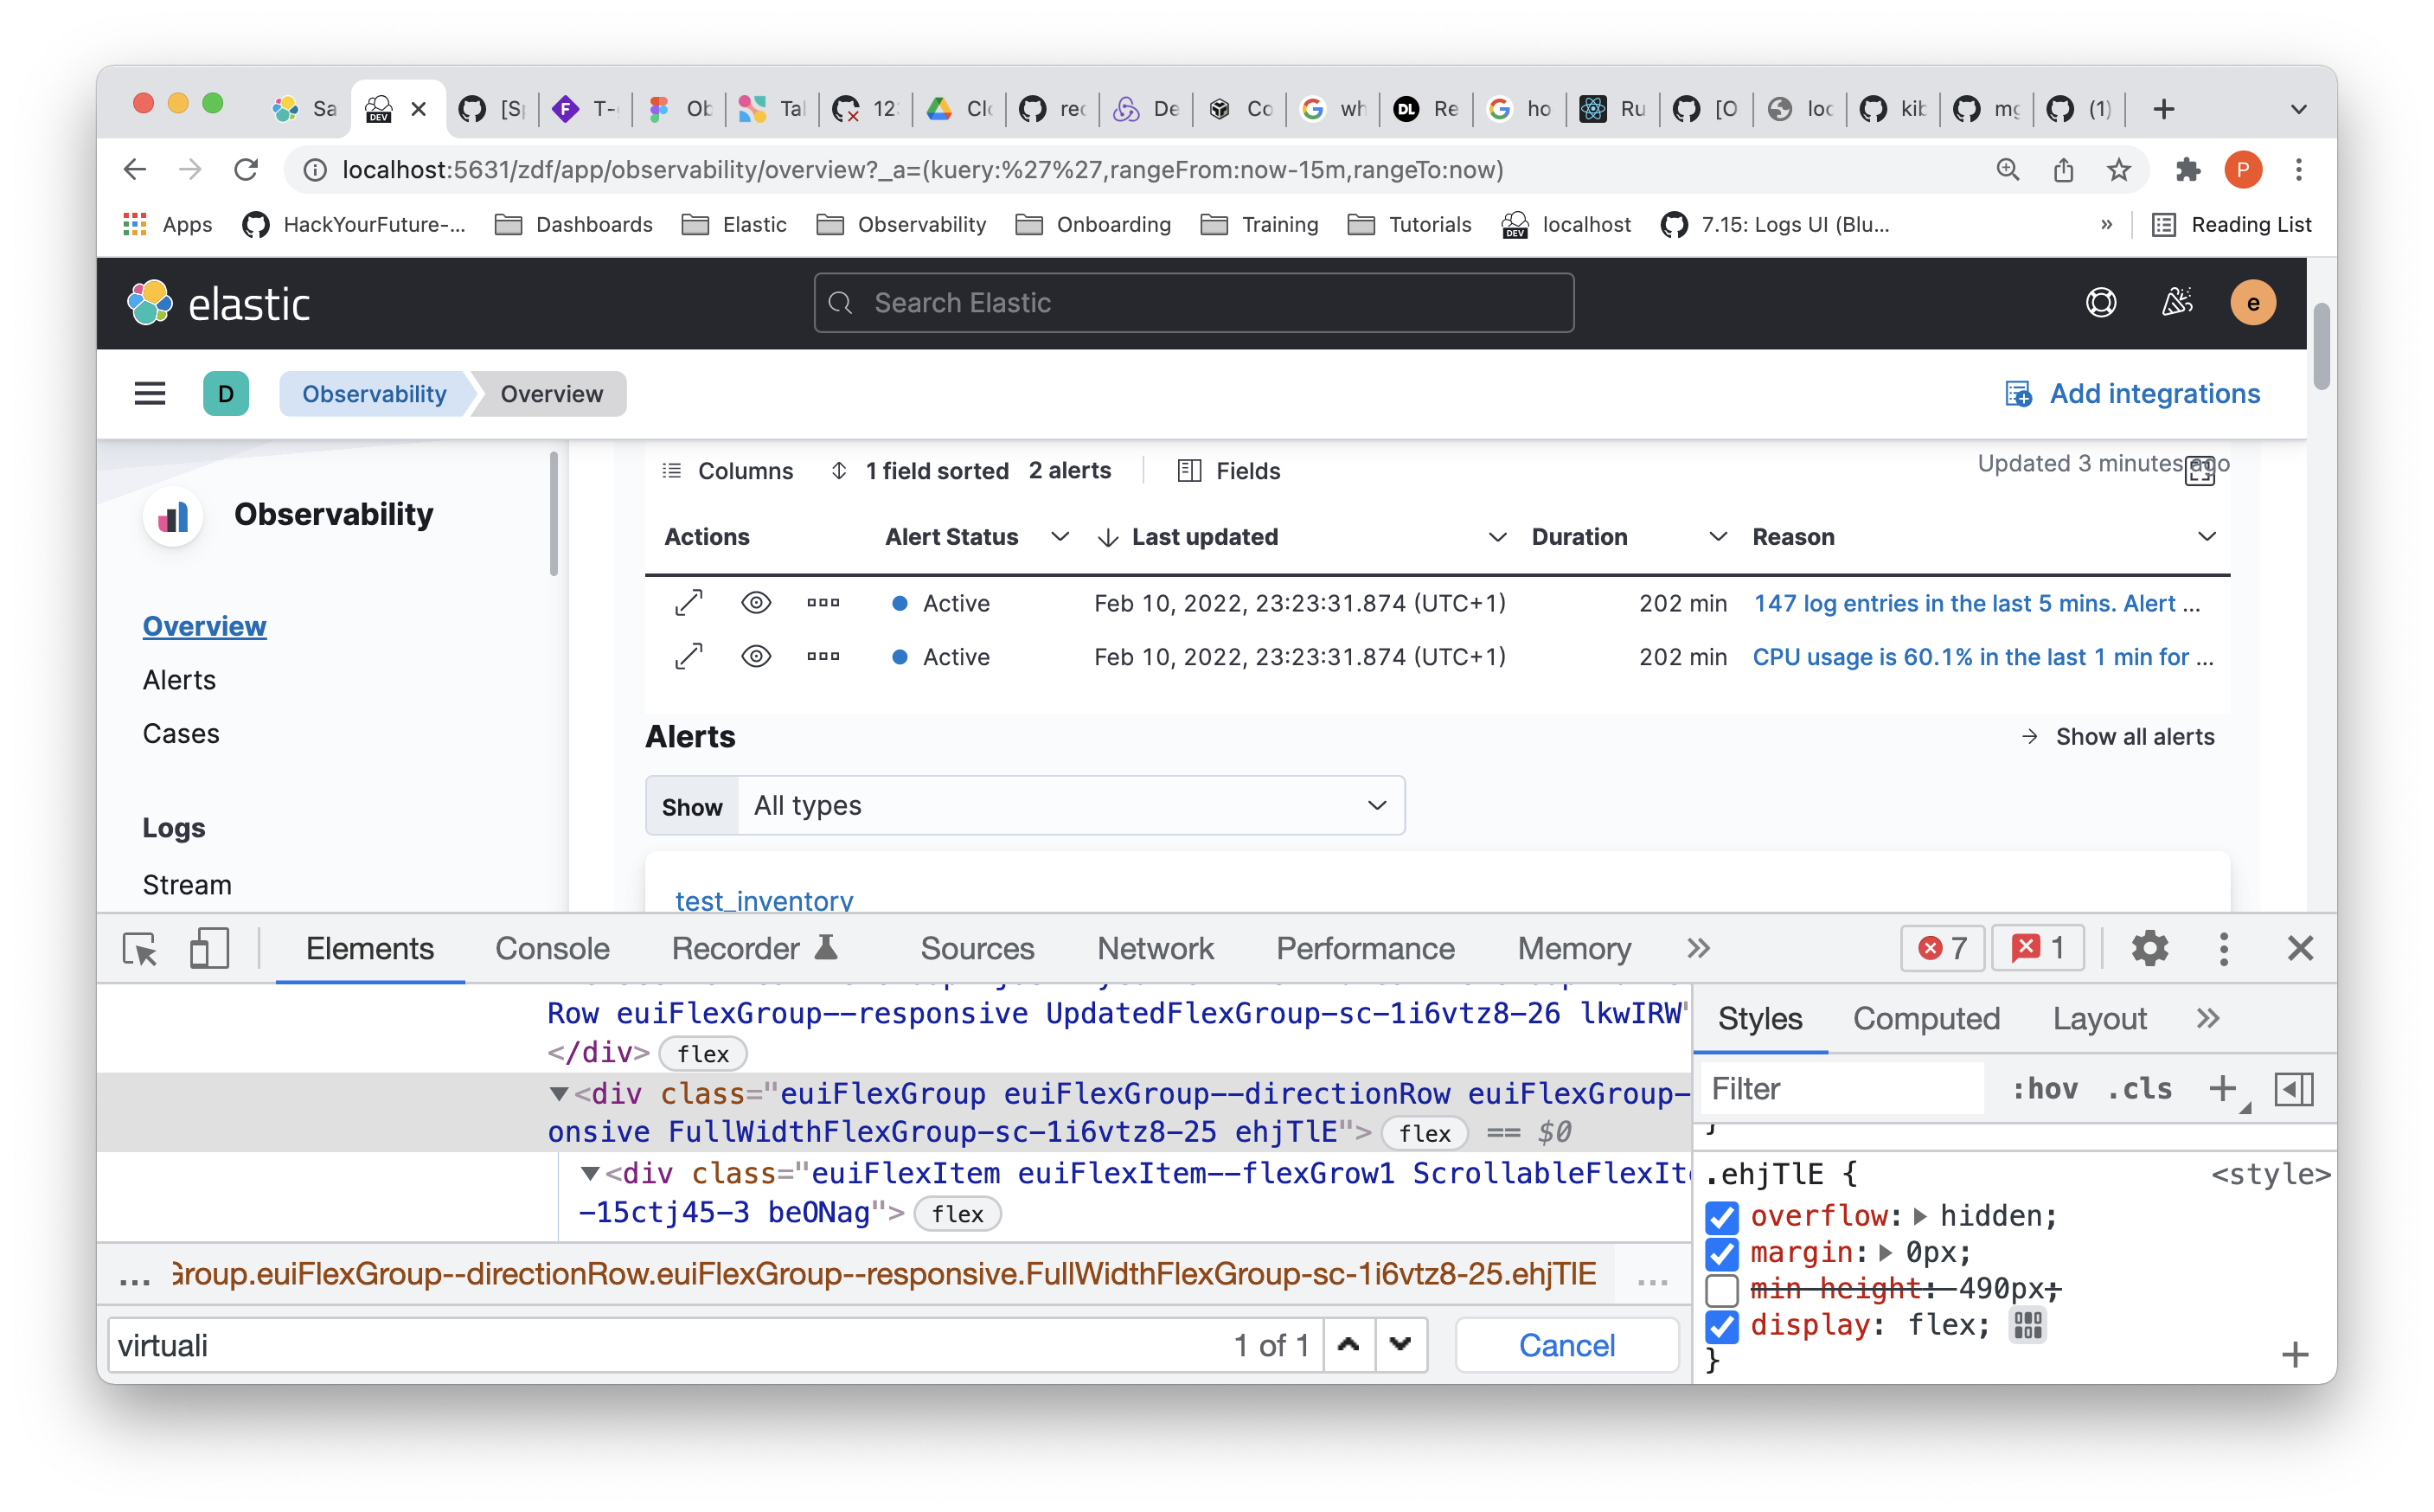2434x1512 pixels.
Task: Open the Kibana hamburger navigation menu
Action: coord(150,394)
